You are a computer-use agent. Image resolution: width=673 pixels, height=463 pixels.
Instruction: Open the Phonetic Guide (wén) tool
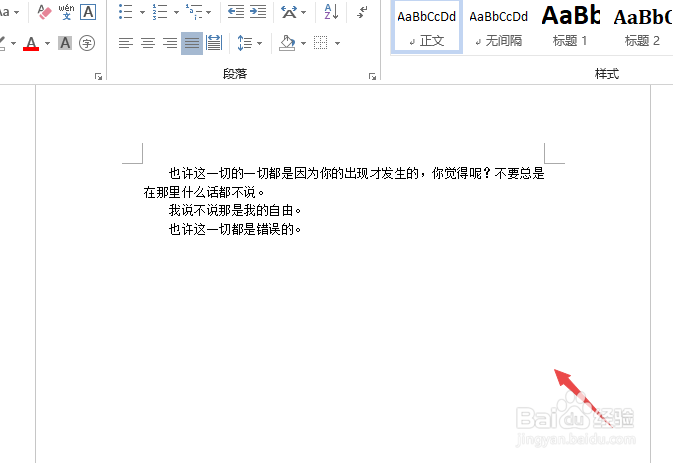pyautogui.click(x=66, y=12)
